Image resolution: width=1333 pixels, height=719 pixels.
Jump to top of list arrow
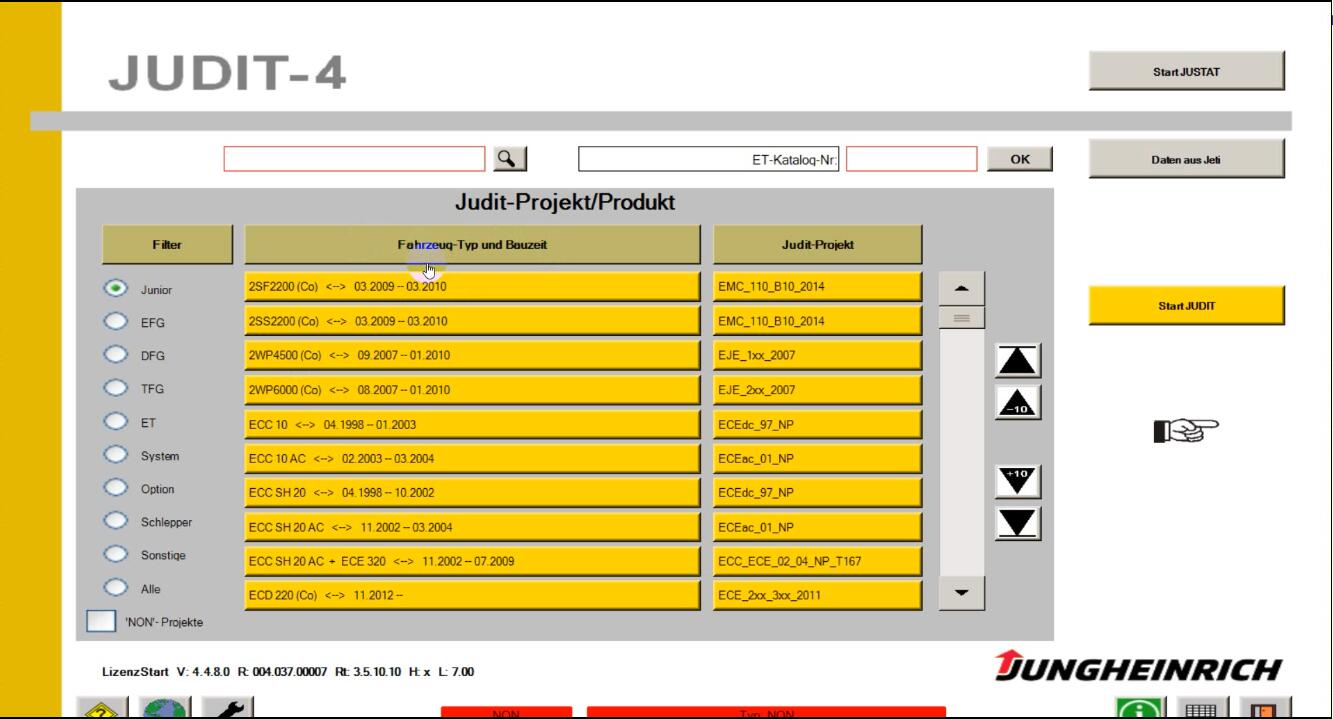pos(1017,360)
